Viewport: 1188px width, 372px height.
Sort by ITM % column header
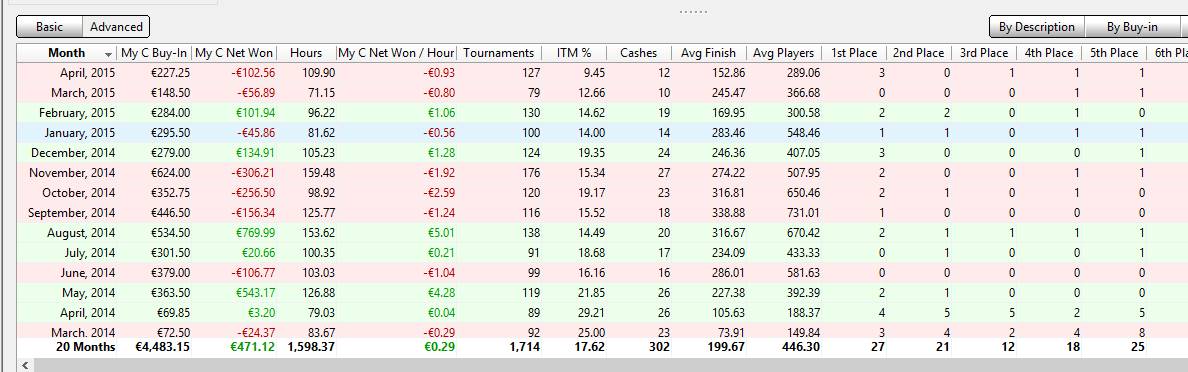coord(574,53)
